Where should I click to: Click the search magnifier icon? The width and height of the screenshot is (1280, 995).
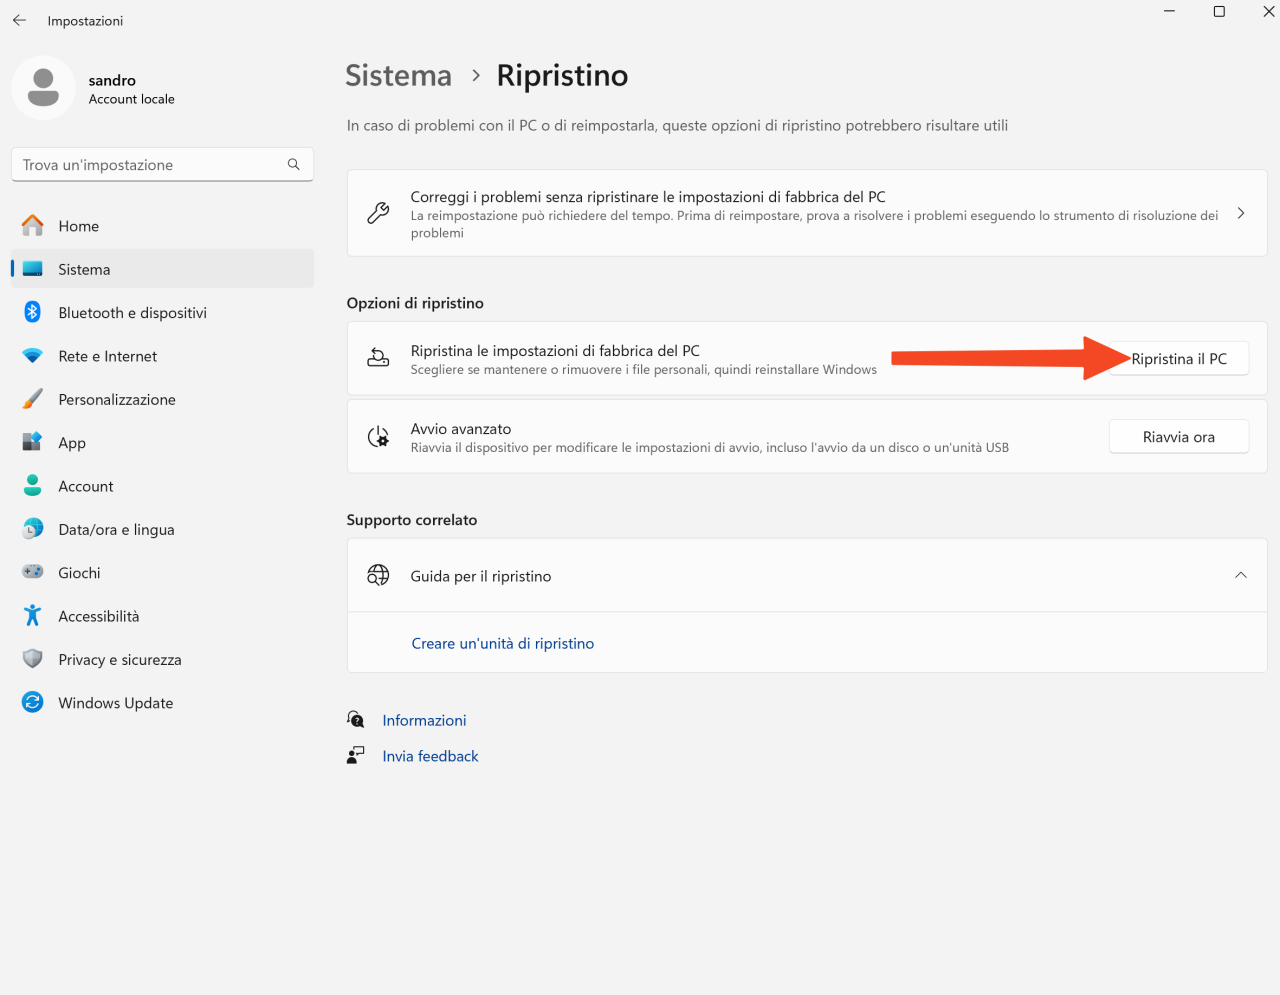click(x=293, y=164)
